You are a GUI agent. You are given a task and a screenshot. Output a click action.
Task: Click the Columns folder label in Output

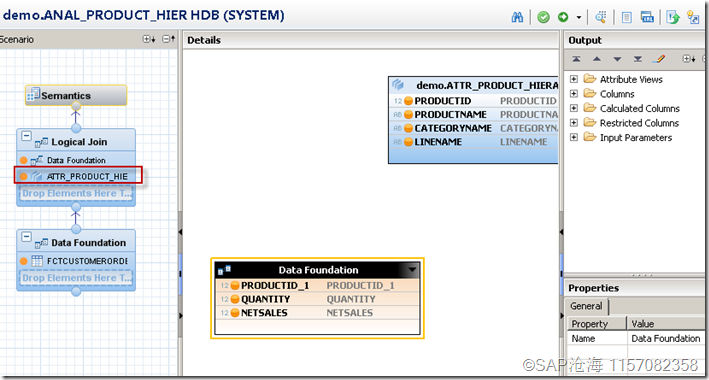pyautogui.click(x=617, y=94)
